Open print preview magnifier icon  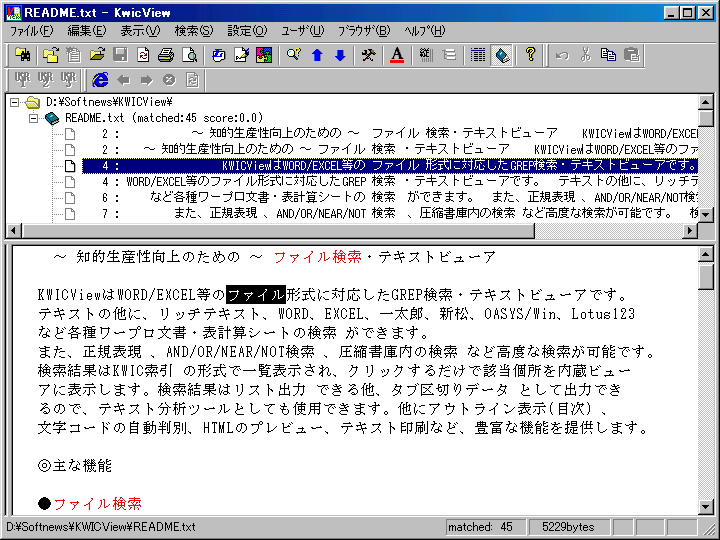189,56
